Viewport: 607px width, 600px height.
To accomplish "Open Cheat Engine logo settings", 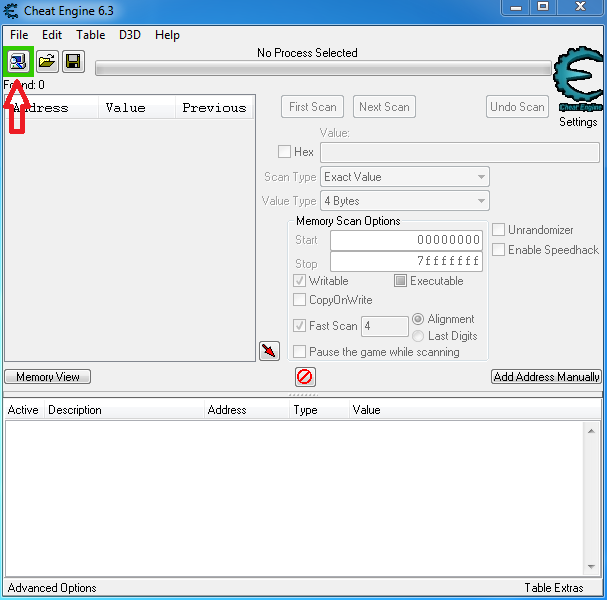I will coord(579,79).
